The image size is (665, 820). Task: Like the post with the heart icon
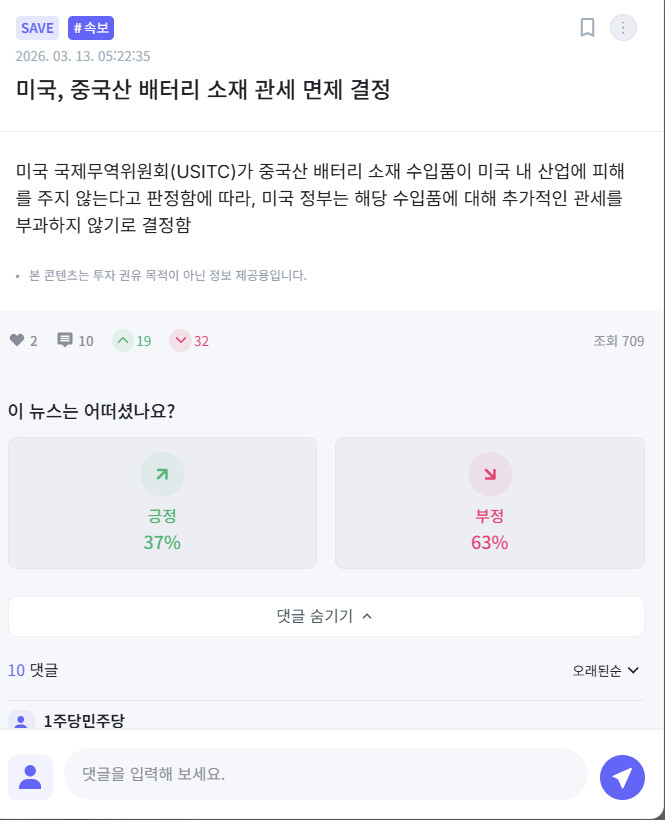coord(17,340)
